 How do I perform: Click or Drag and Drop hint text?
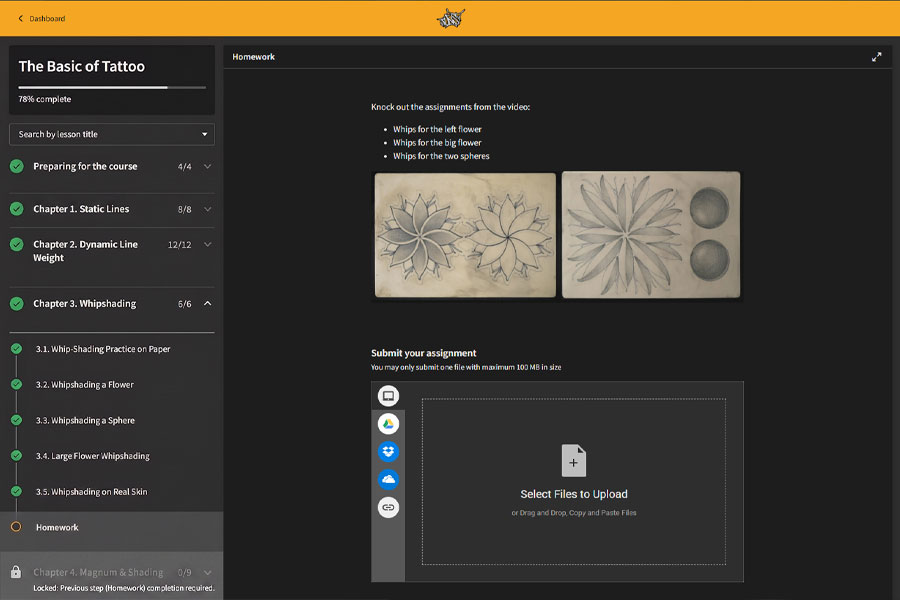tap(574, 513)
